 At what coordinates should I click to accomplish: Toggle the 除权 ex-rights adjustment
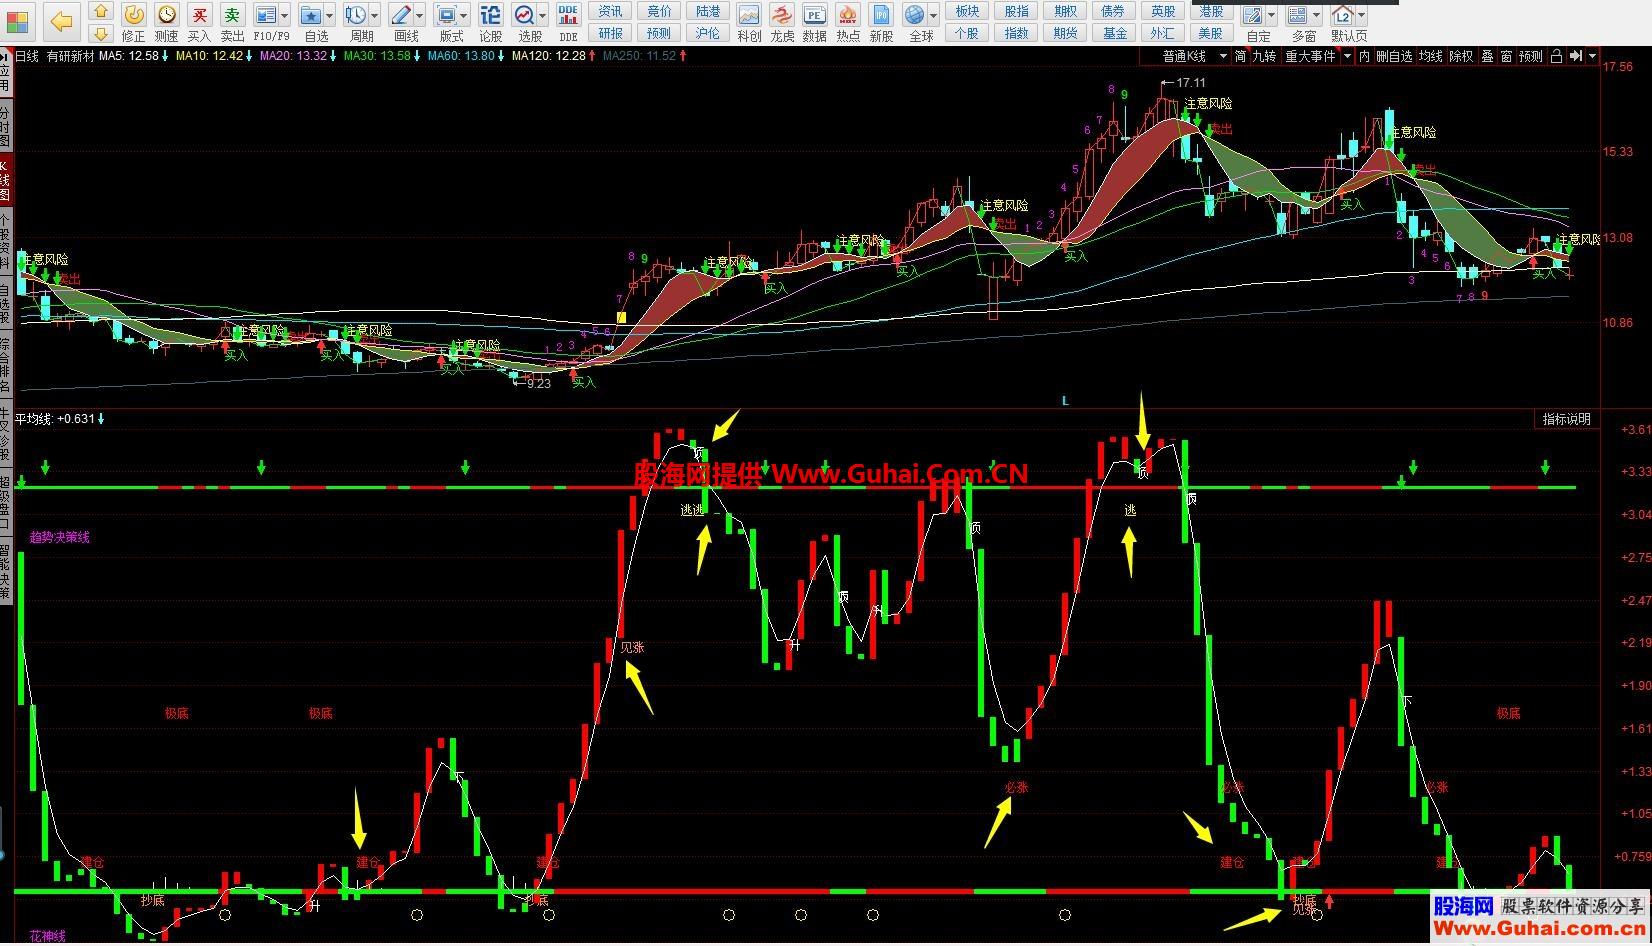[x=1461, y=57]
